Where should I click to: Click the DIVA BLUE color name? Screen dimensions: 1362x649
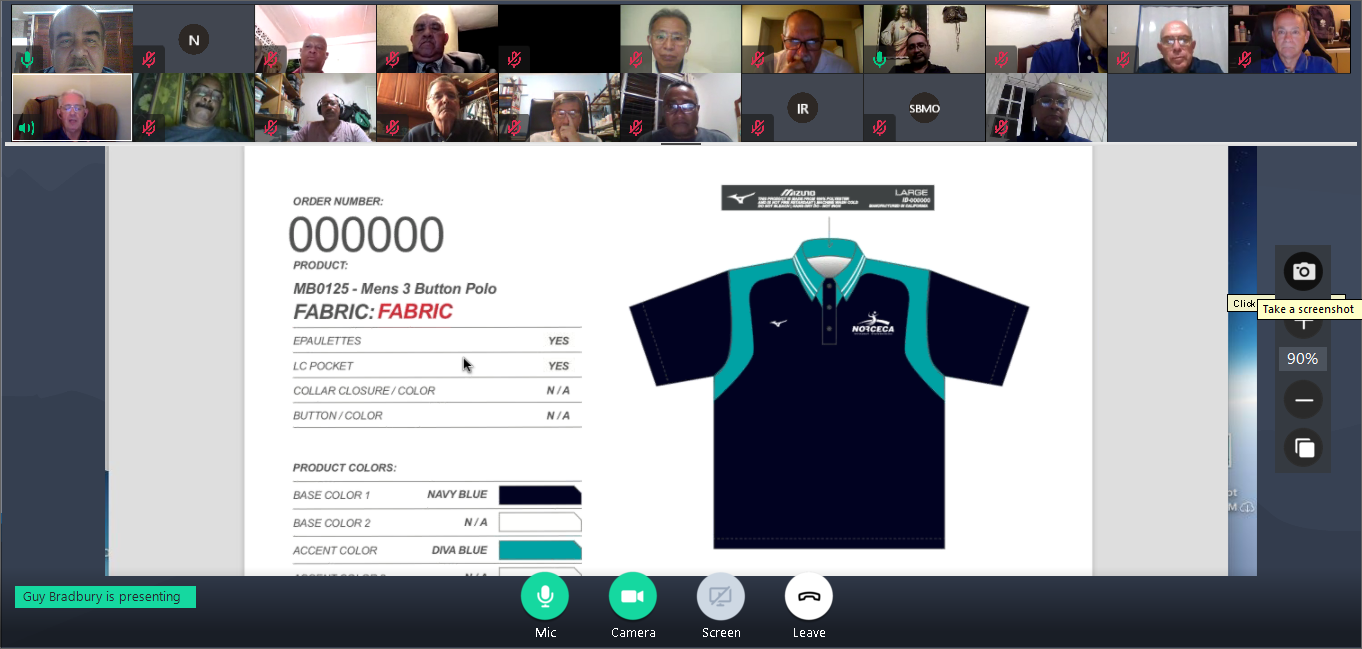[460, 550]
